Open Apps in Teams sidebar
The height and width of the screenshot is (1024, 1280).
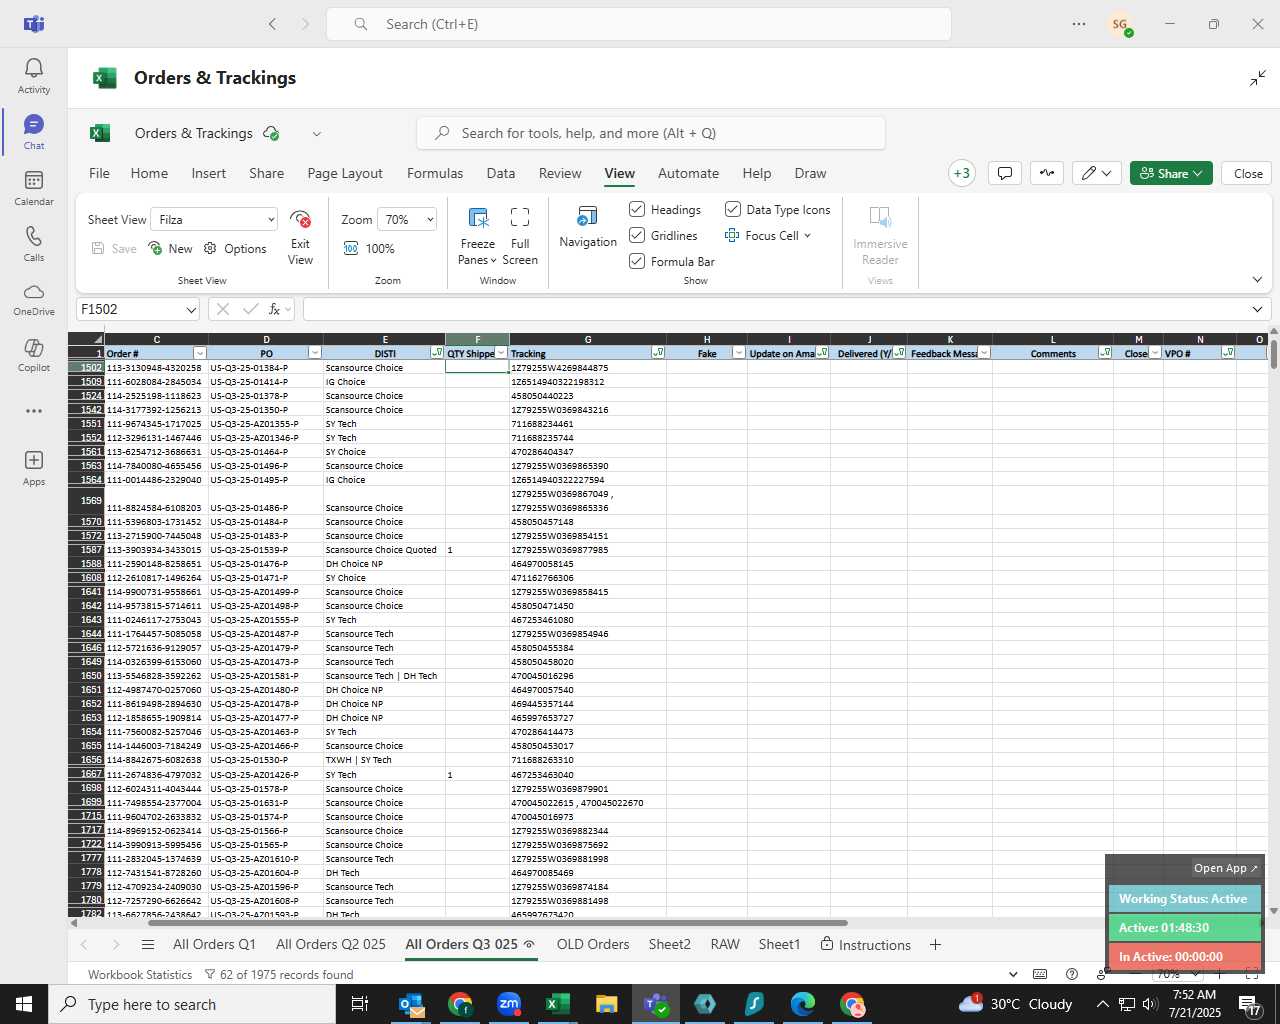[33, 468]
